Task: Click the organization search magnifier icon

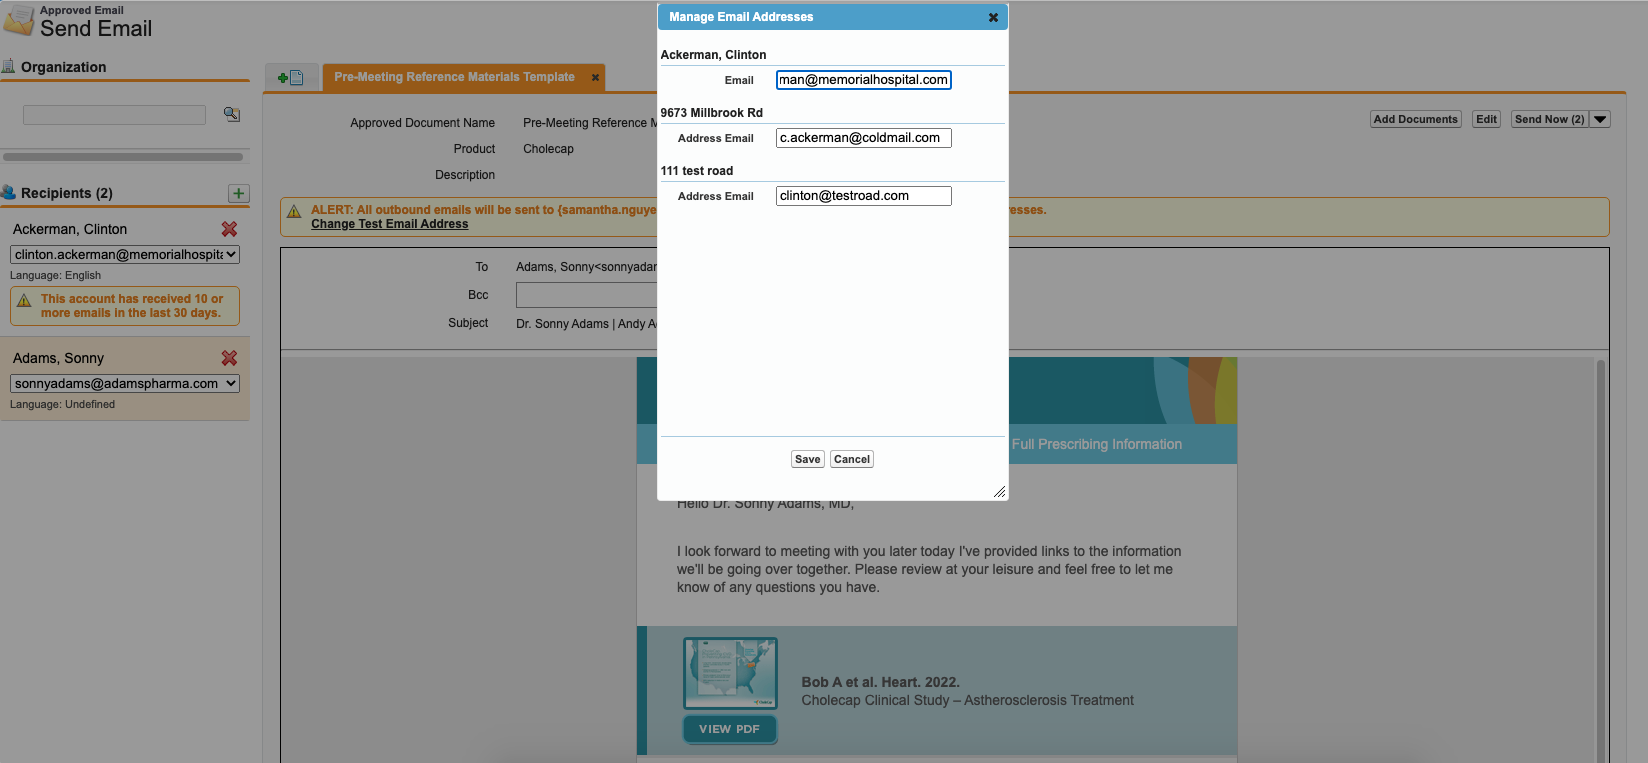Action: [x=232, y=115]
